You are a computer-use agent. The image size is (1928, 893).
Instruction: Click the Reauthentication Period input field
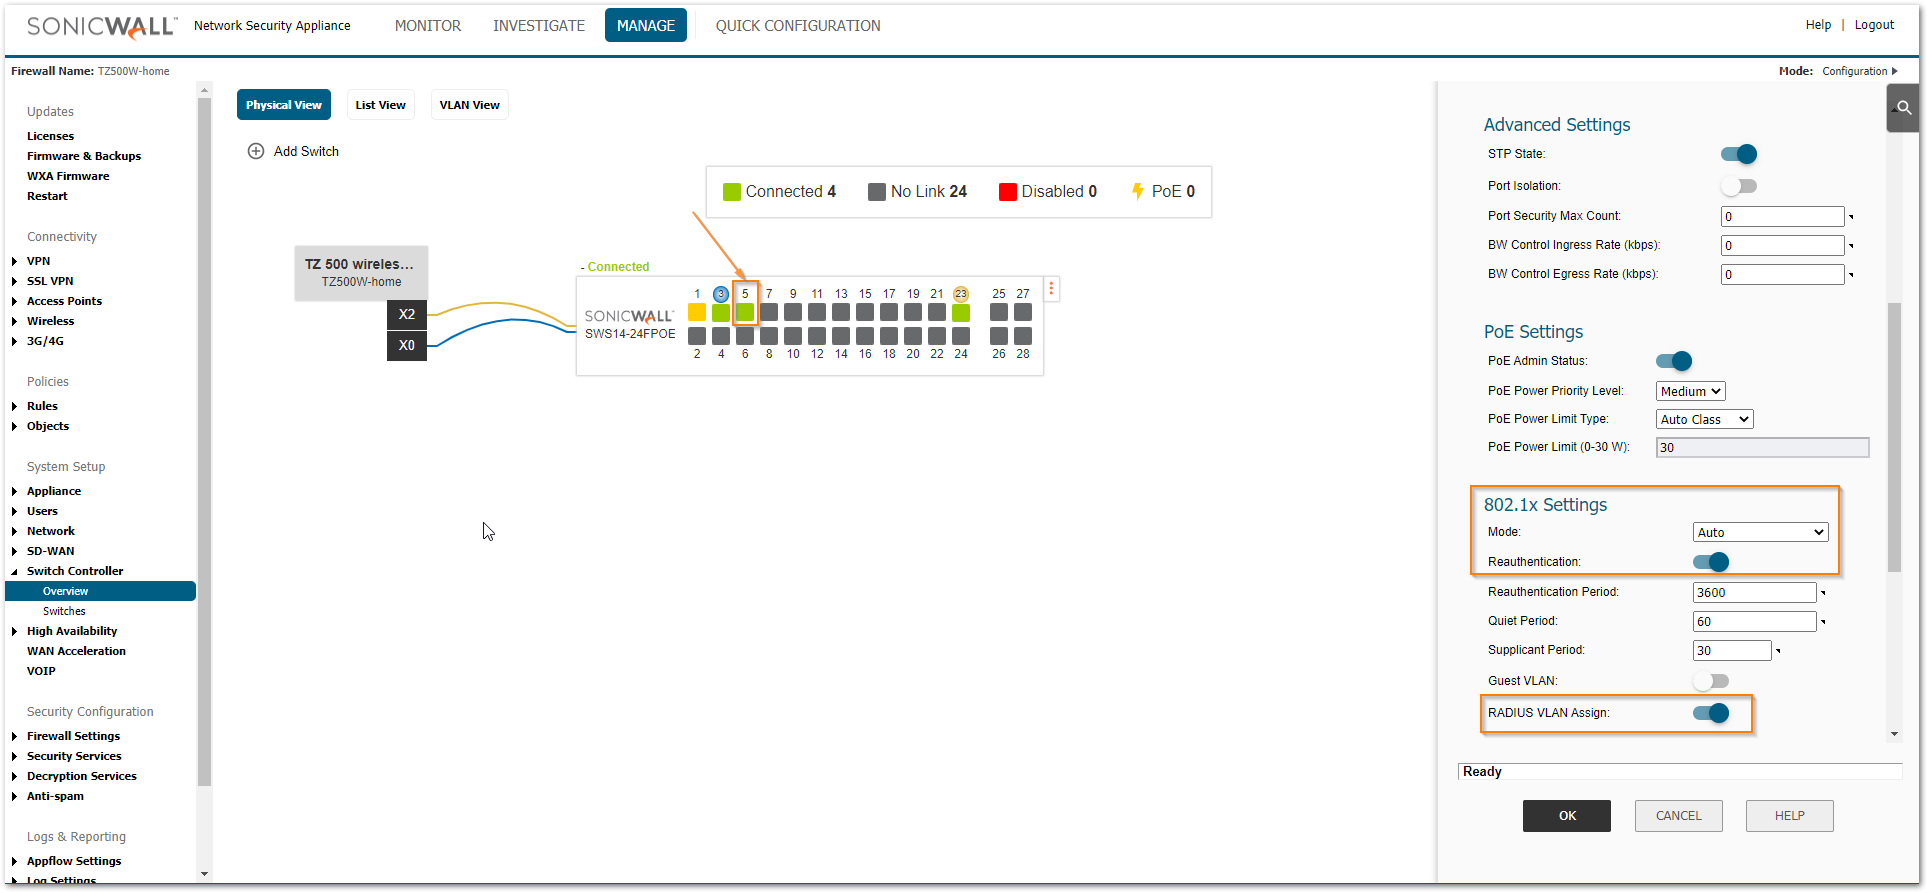[x=1754, y=592]
